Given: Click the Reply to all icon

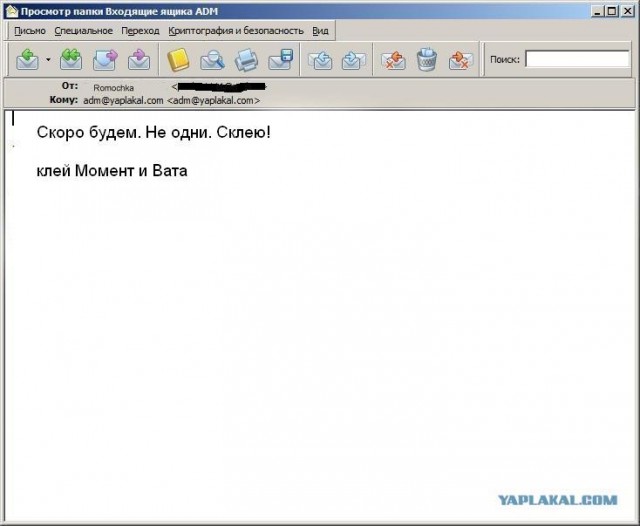Looking at the screenshot, I should coord(71,60).
